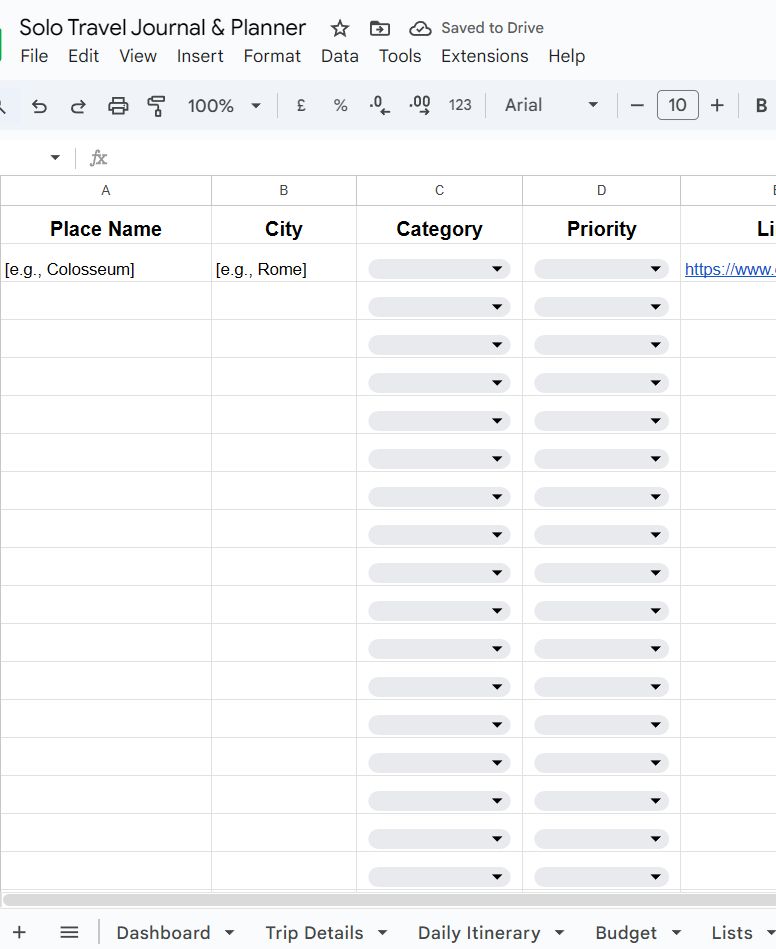Move document using the folder icon
776x949 pixels.
[x=379, y=28]
